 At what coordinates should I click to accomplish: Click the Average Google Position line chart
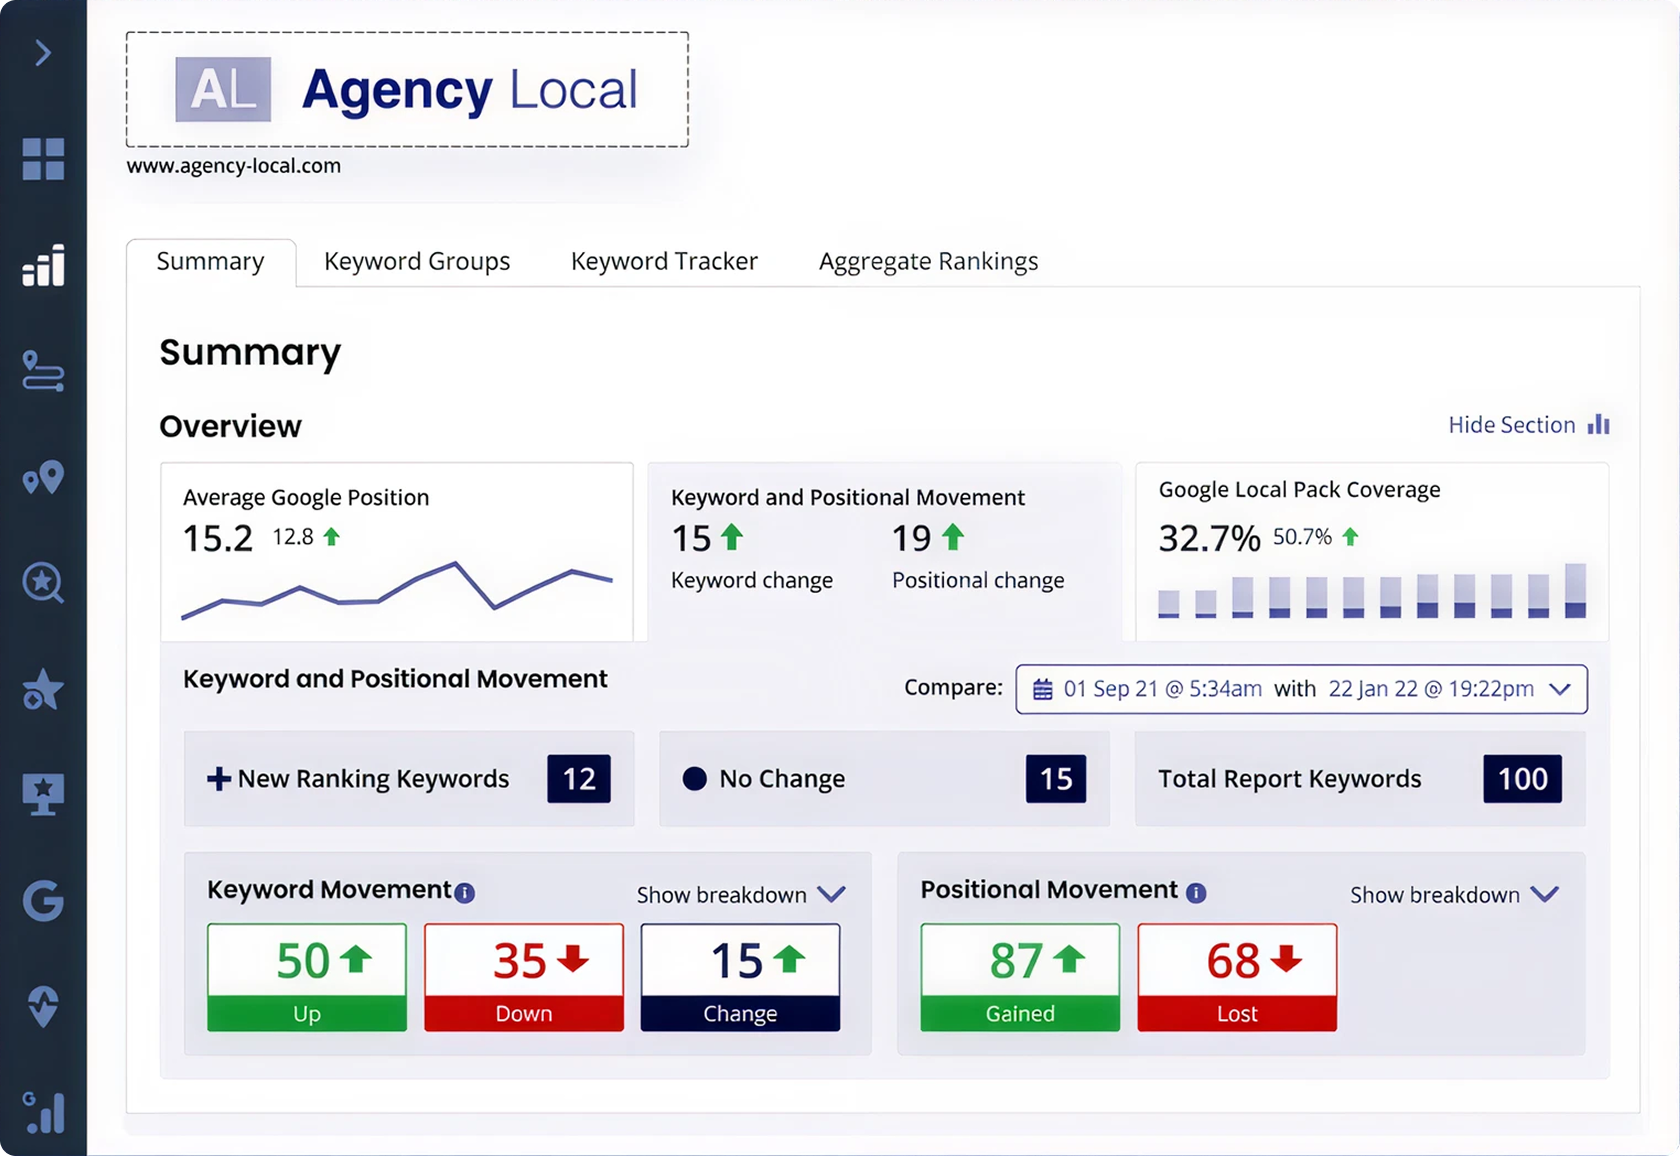click(x=397, y=591)
